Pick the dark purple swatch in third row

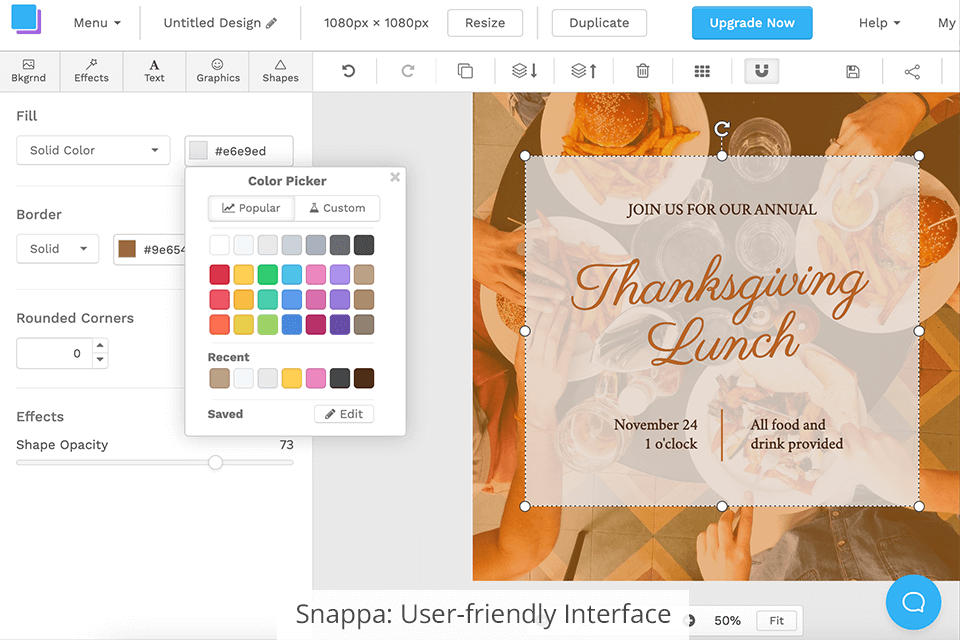pyautogui.click(x=340, y=325)
